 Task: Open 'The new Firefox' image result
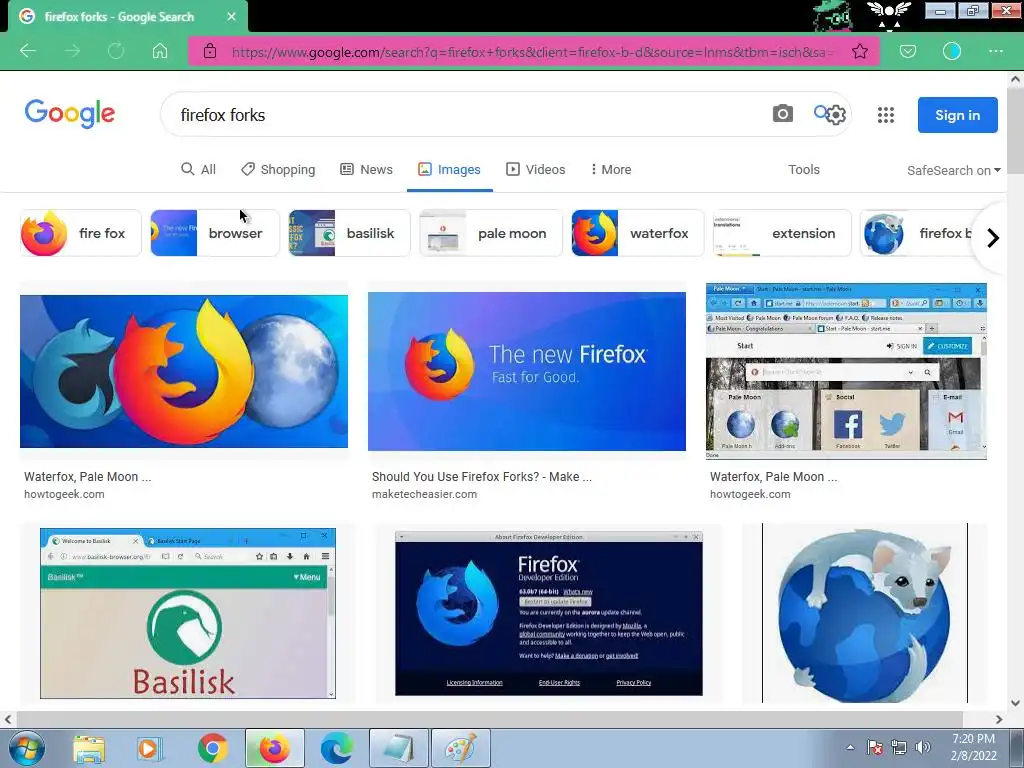527,371
